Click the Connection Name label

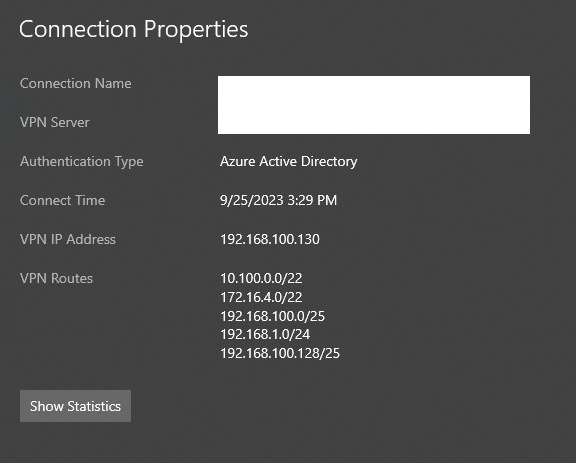[x=76, y=83]
